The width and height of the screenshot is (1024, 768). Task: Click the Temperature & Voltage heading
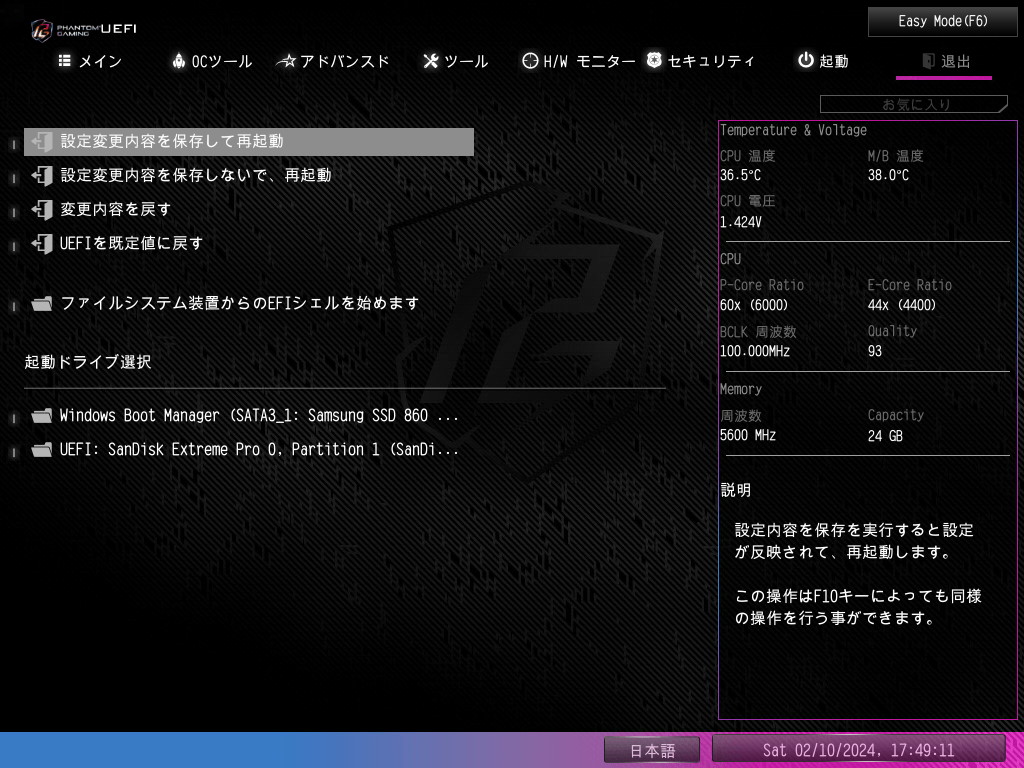[793, 130]
